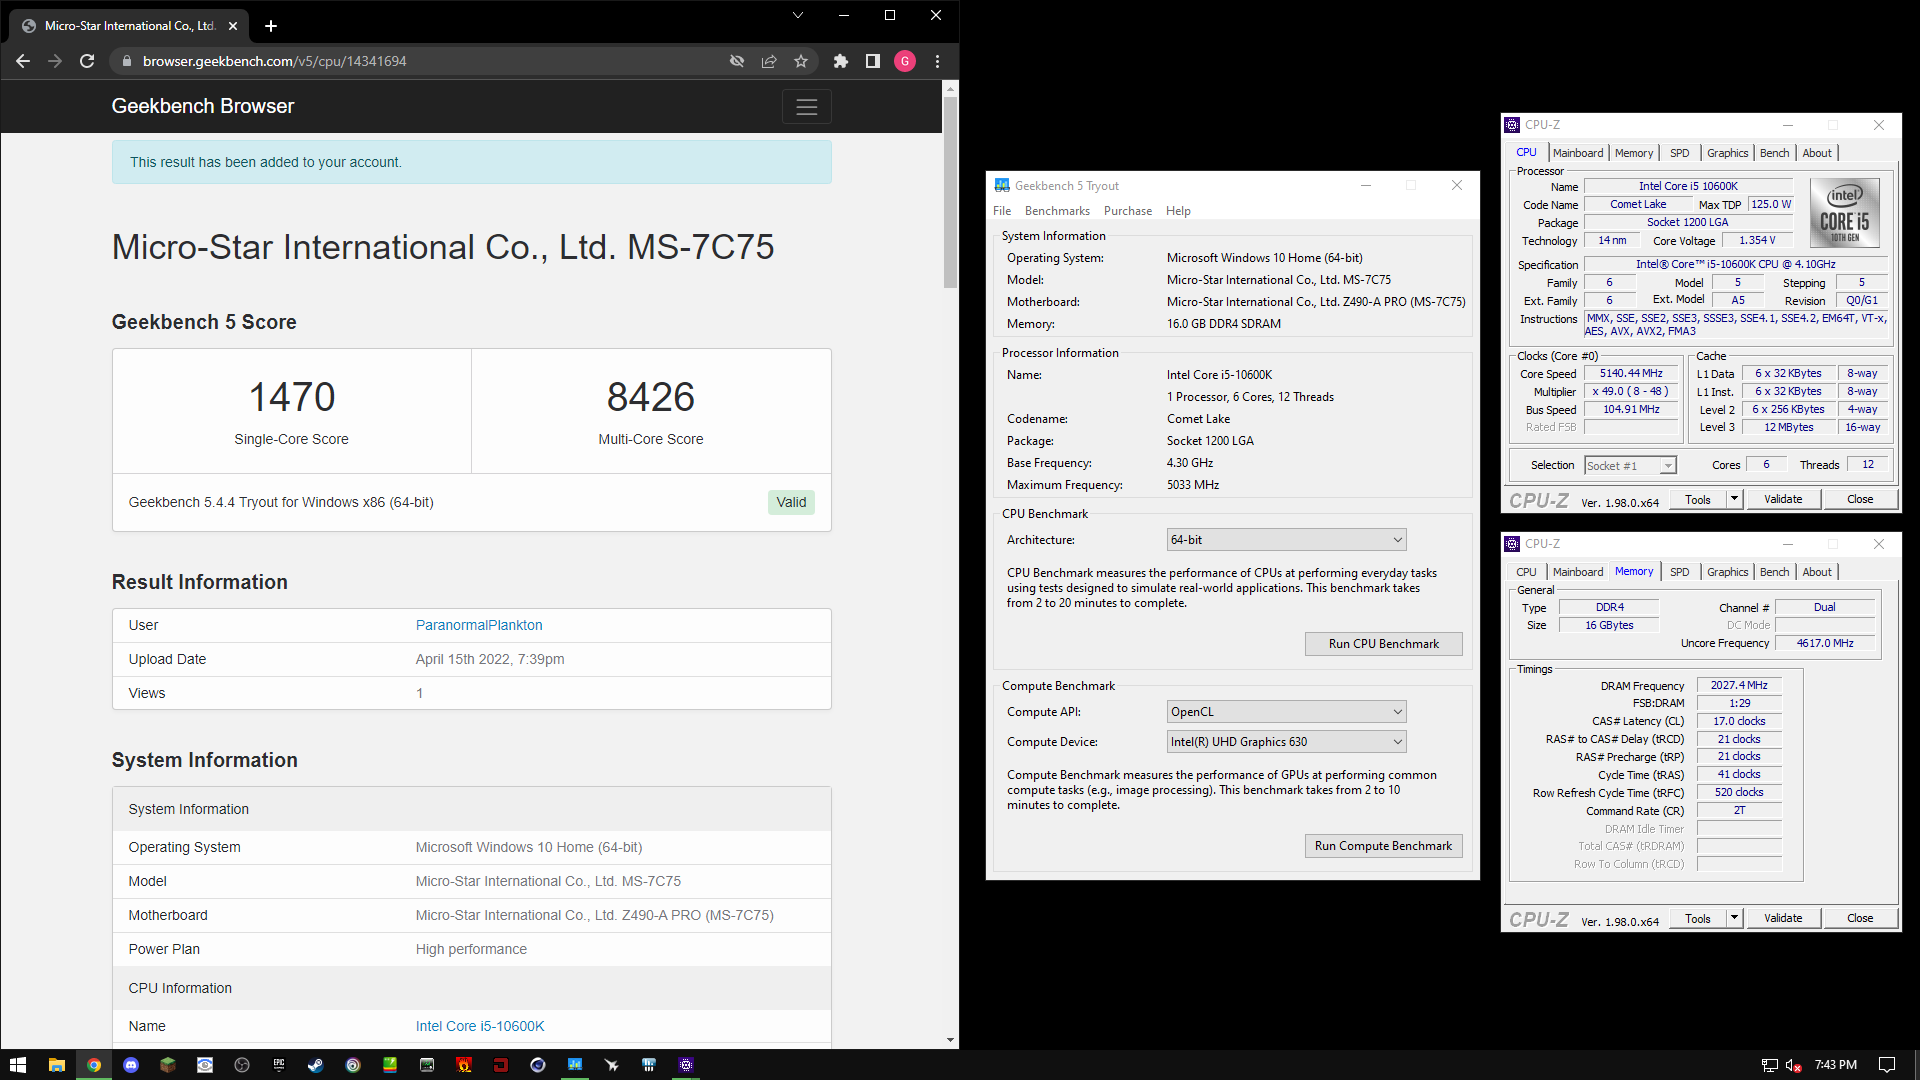
Task: Click the 8426 multi-core score
Action: [x=651, y=397]
